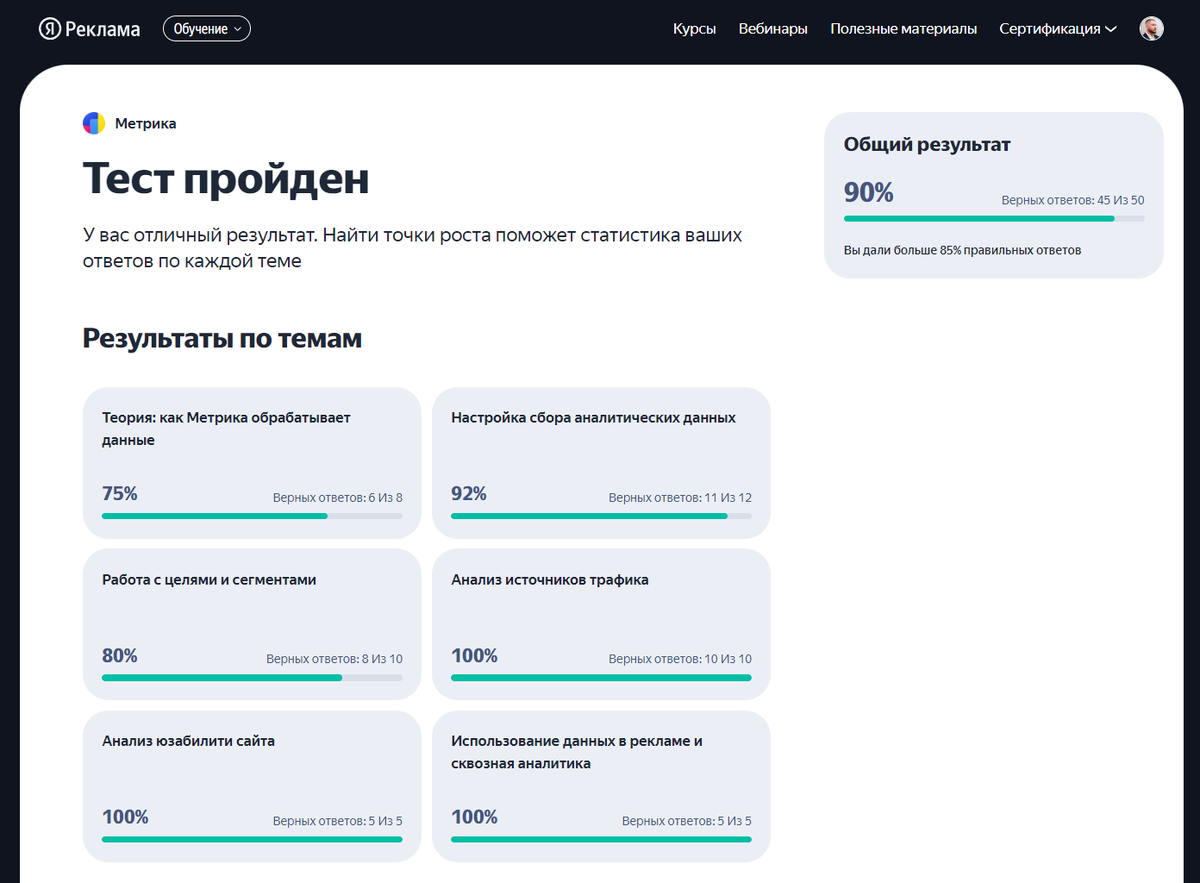
Task: Click the 75% score value
Action: [x=120, y=494]
